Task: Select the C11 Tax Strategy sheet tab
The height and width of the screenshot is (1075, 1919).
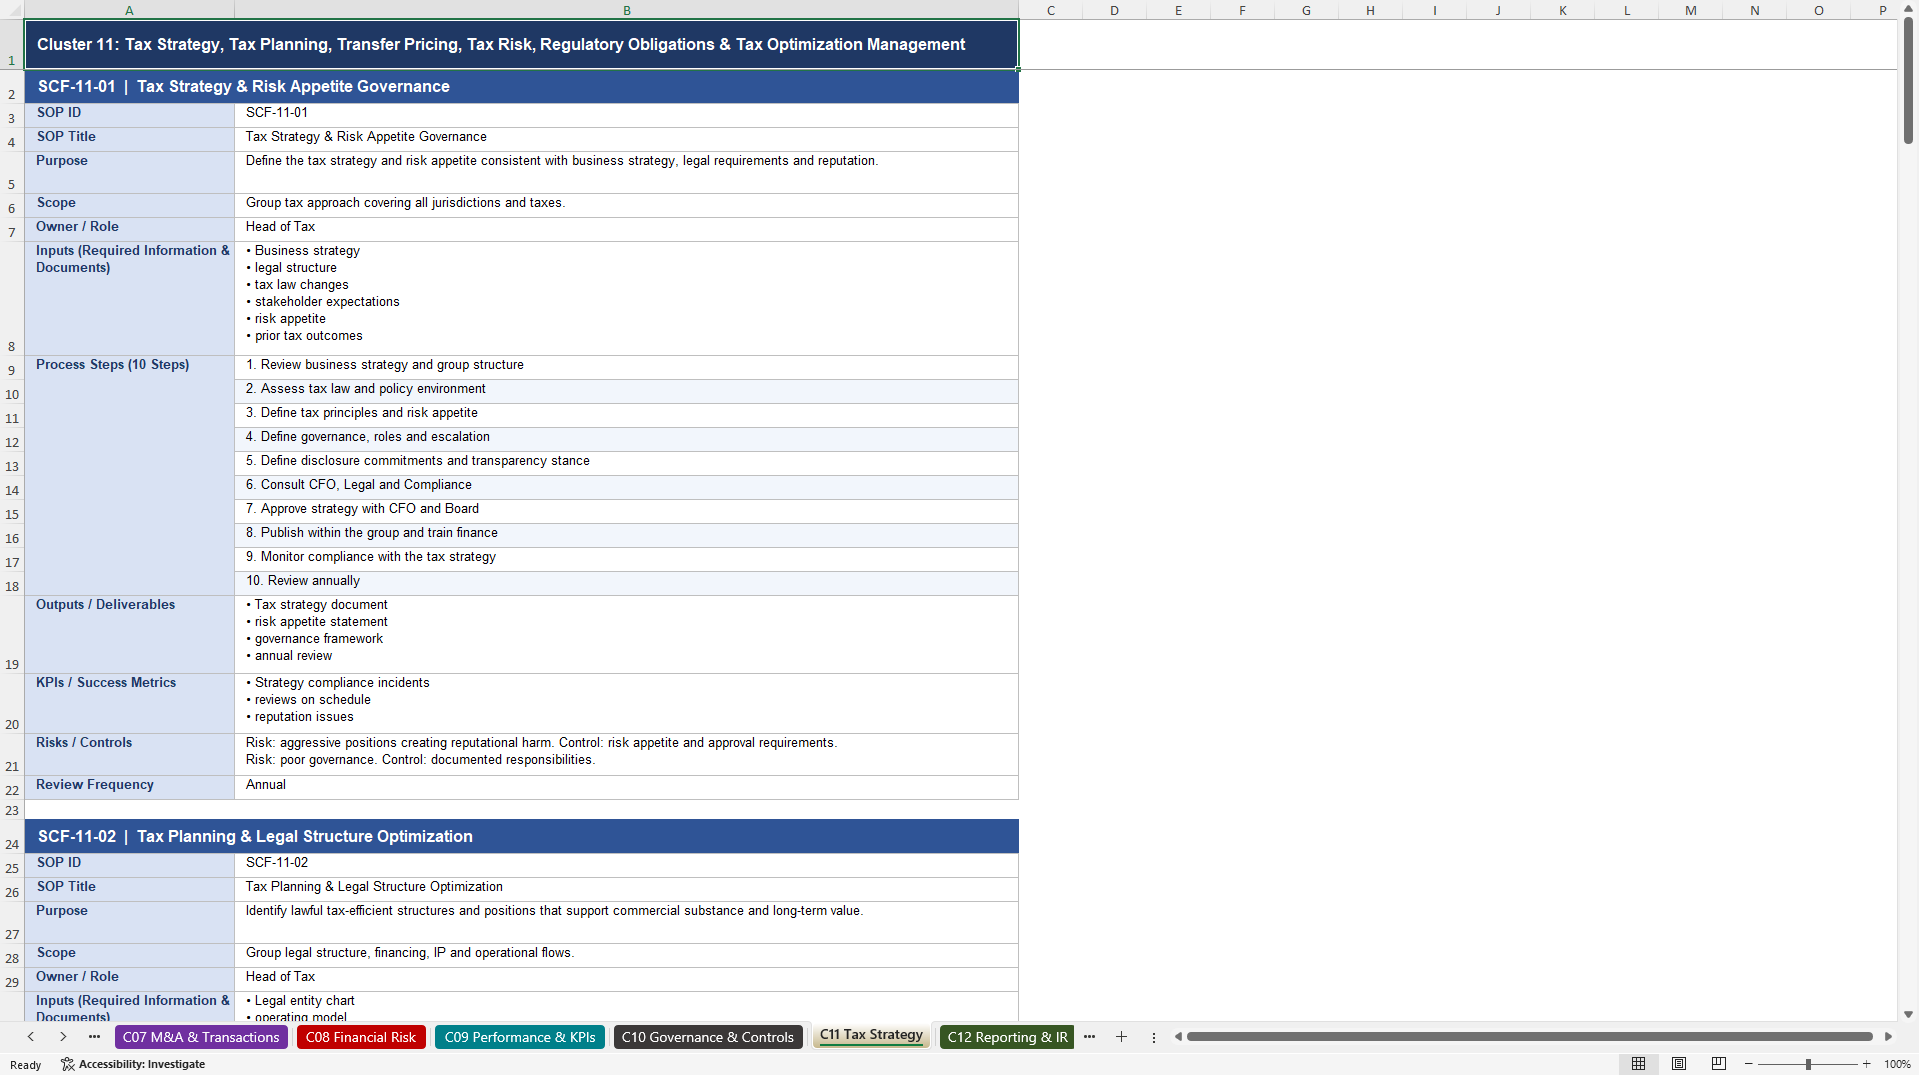Action: pyautogui.click(x=871, y=1036)
